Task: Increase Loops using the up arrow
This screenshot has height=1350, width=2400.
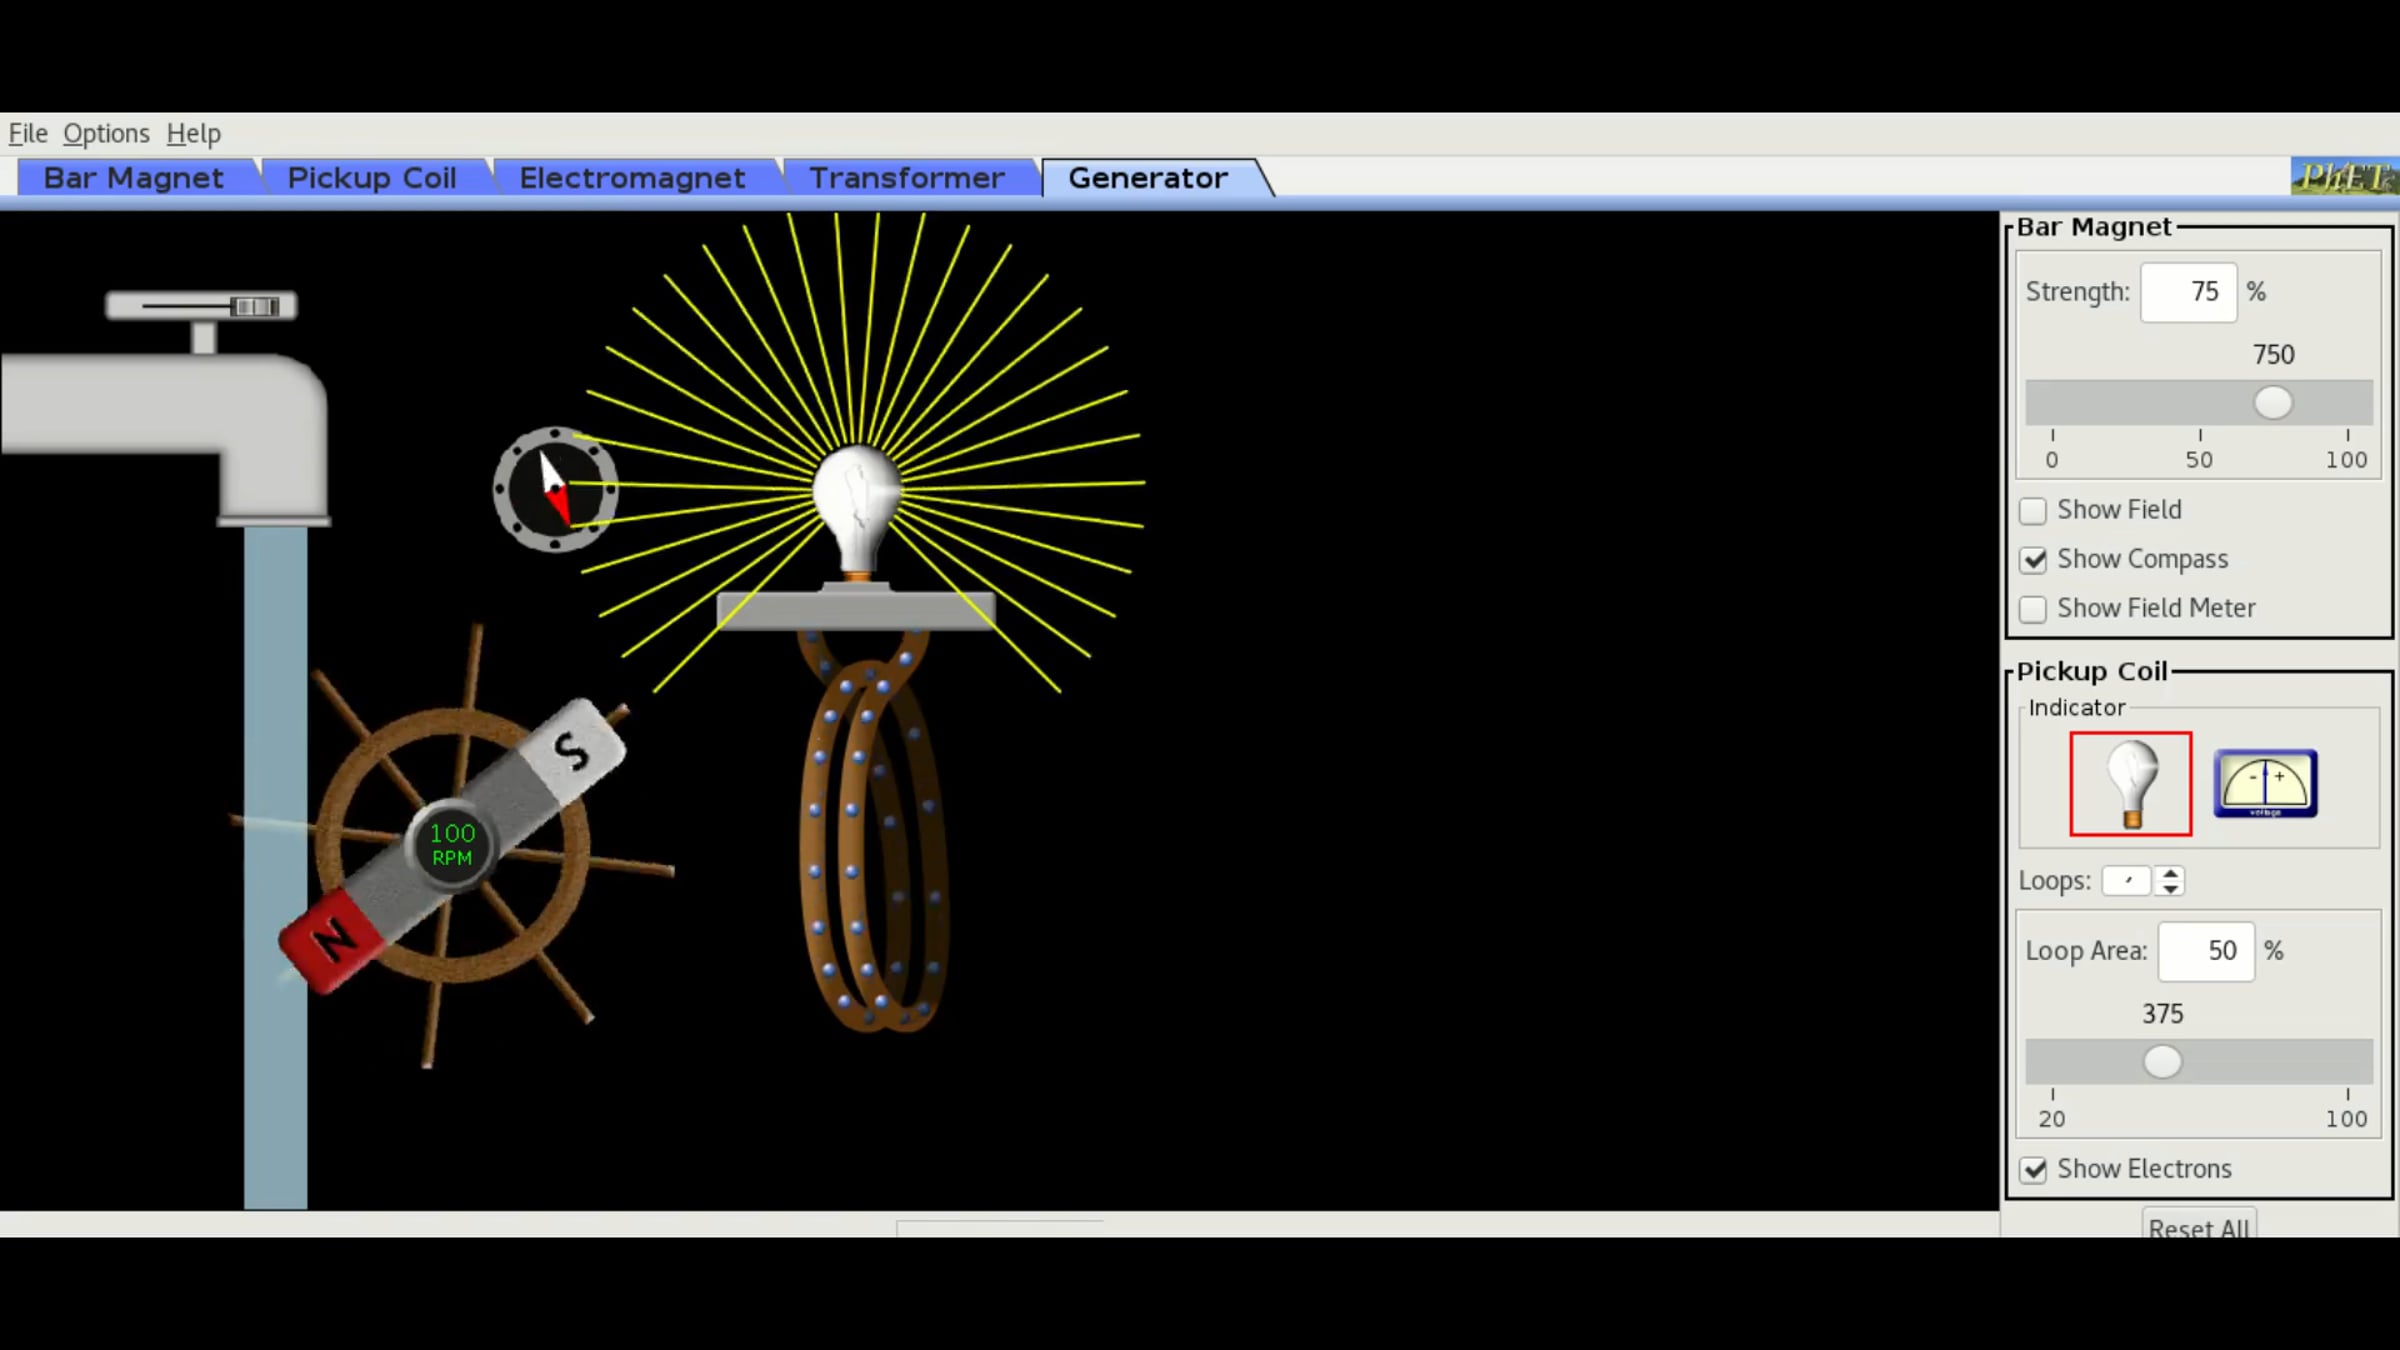Action: (2170, 874)
